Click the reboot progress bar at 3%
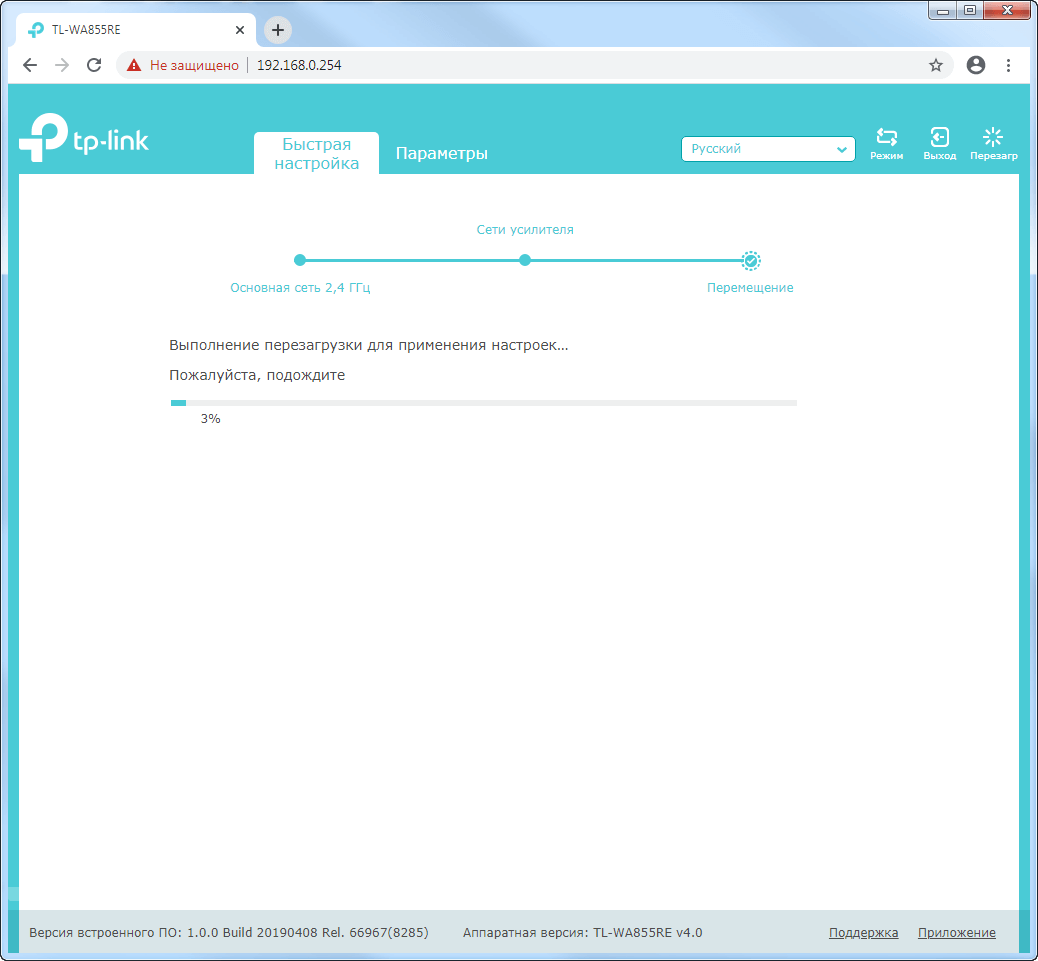 483,402
